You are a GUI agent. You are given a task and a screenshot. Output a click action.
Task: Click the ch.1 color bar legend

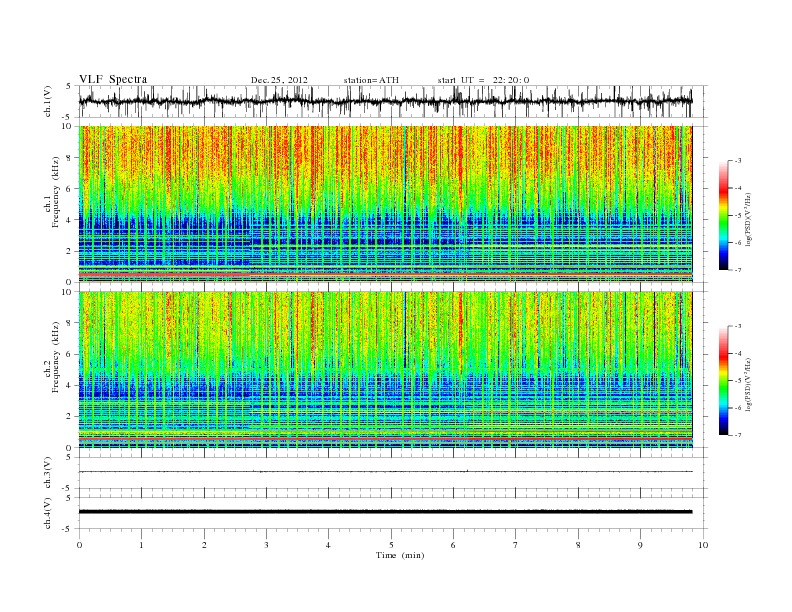click(x=724, y=216)
